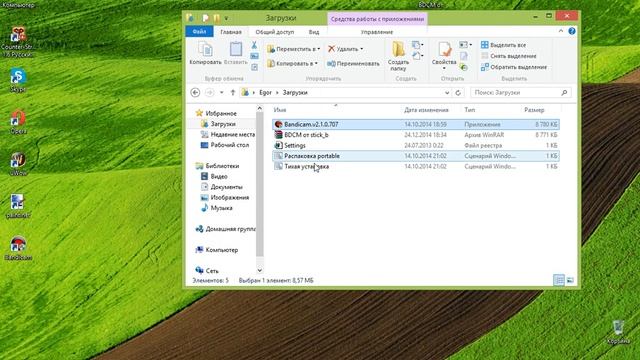Click the search magnifier icon

click(x=564, y=93)
